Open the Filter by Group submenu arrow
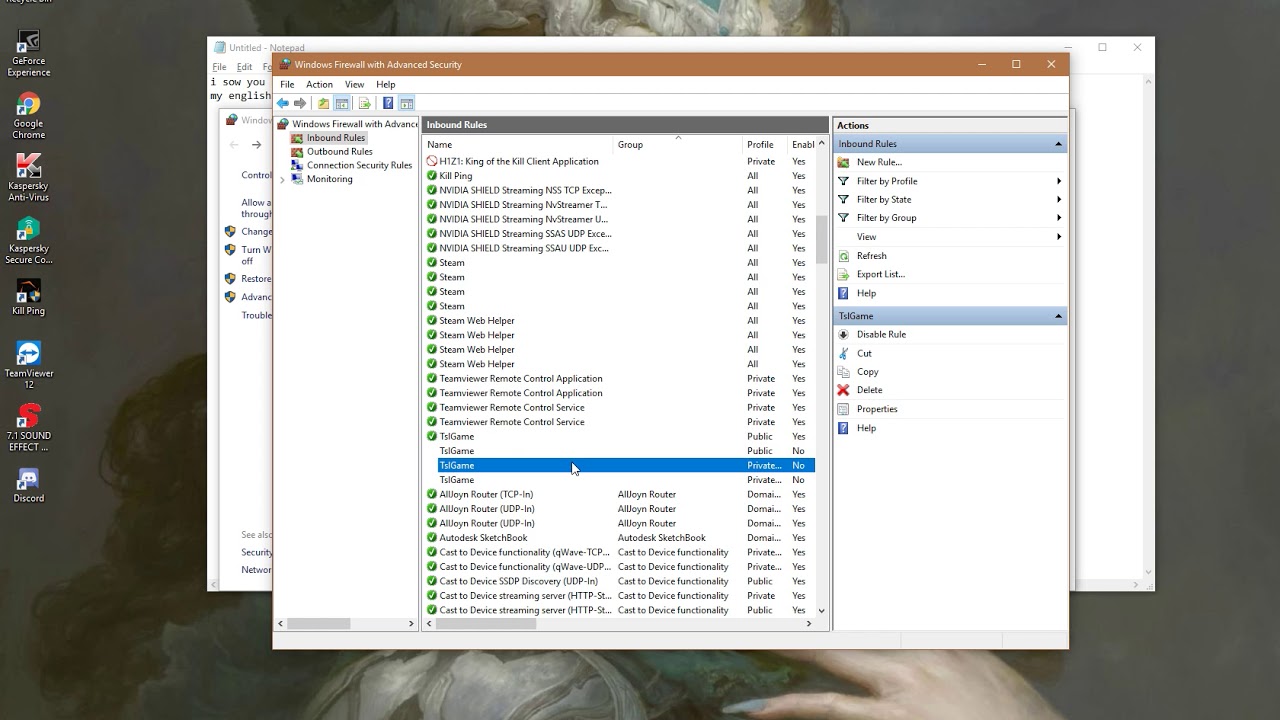 (1059, 217)
